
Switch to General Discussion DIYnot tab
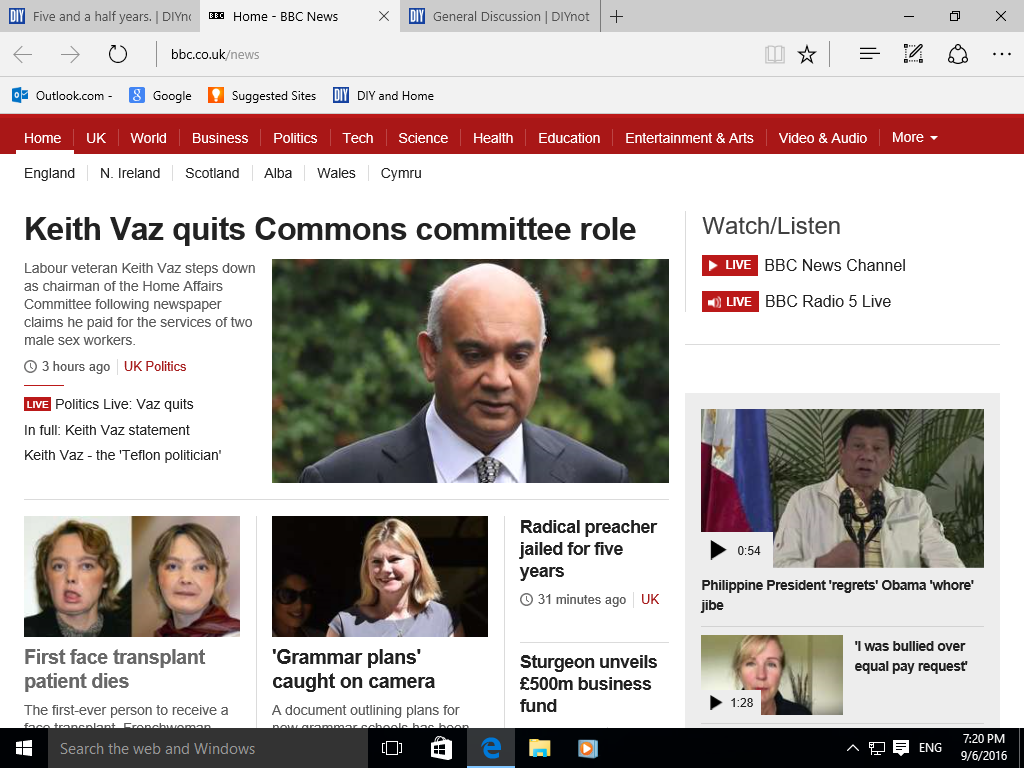500,16
